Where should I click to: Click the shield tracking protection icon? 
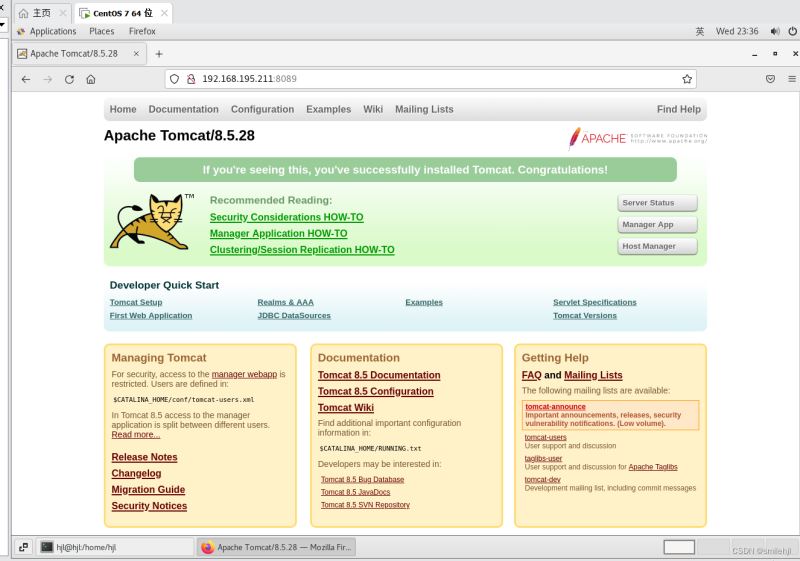click(174, 79)
